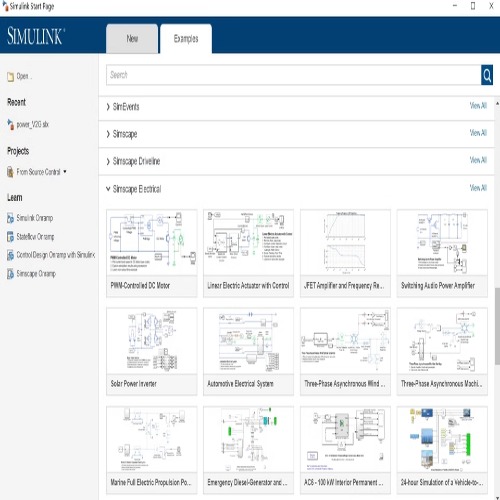Click the 'PWM-Controlled DC Motor' caption
The height and width of the screenshot is (500, 500).
coord(140,286)
